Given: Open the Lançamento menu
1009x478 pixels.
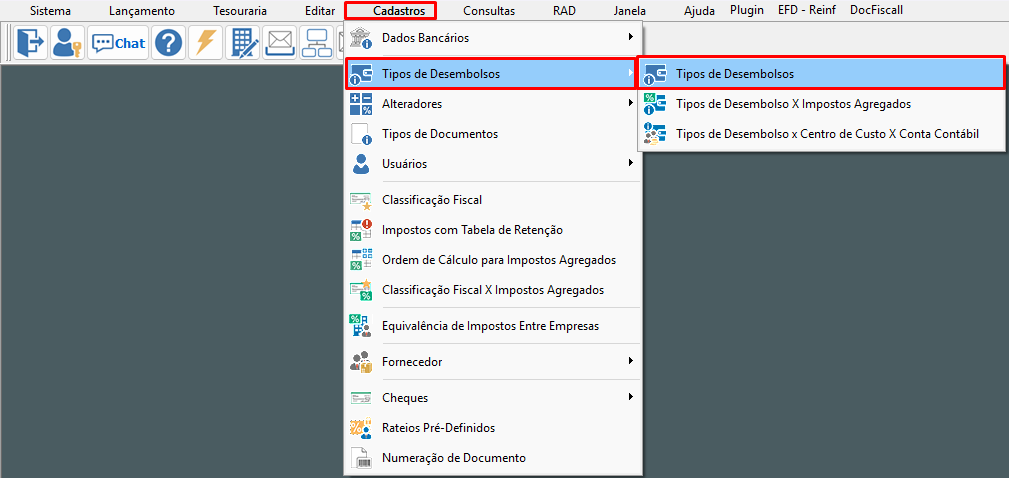Looking at the screenshot, I should coord(142,10).
